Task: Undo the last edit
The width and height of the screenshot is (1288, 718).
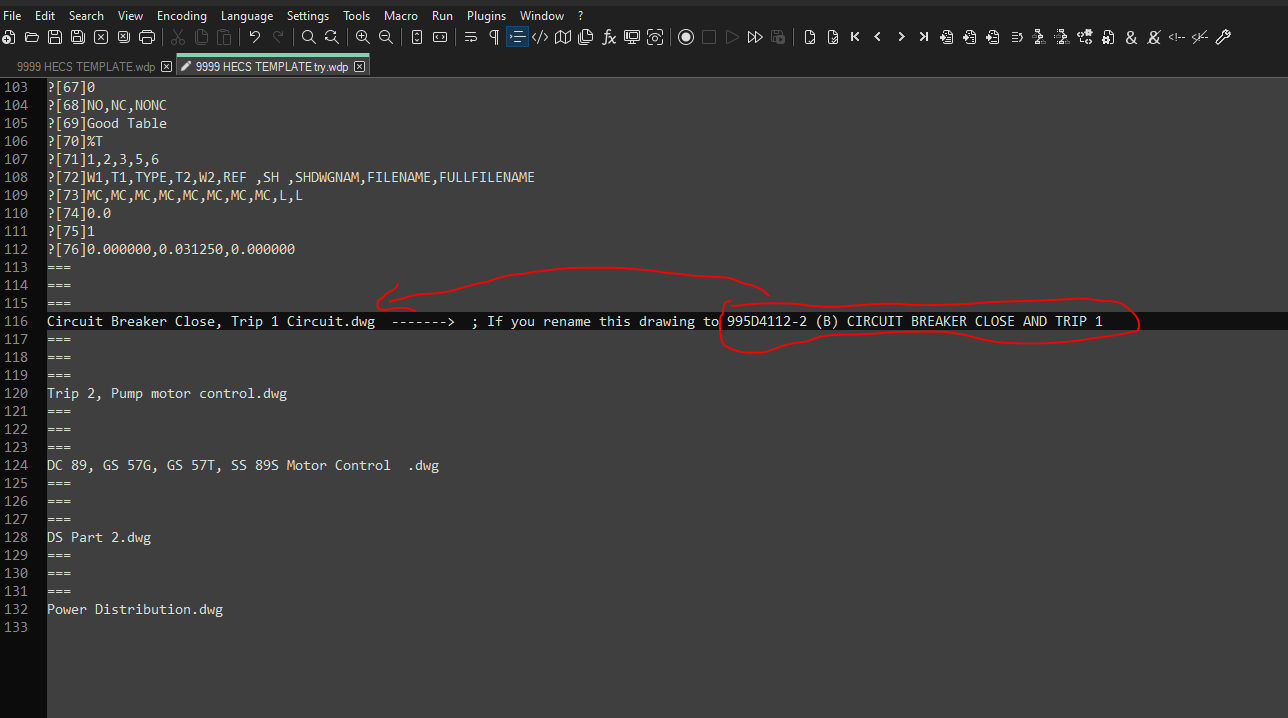Action: point(257,37)
